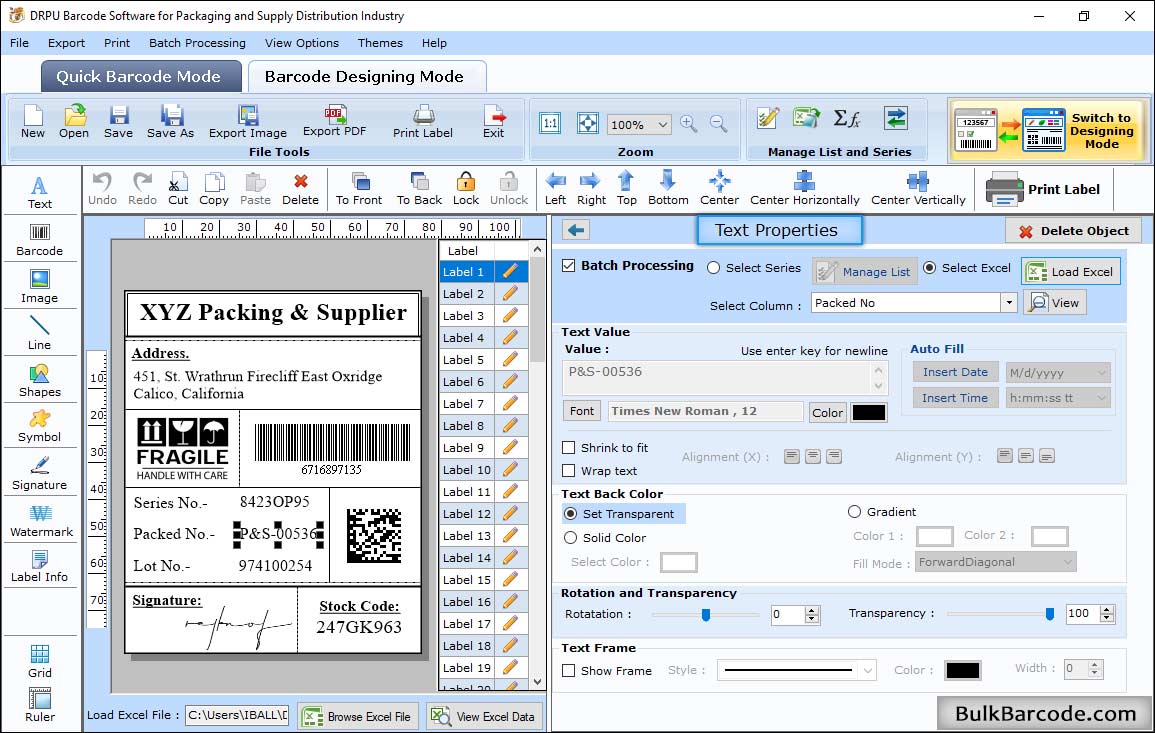Center object Horizontally

[x=804, y=189]
